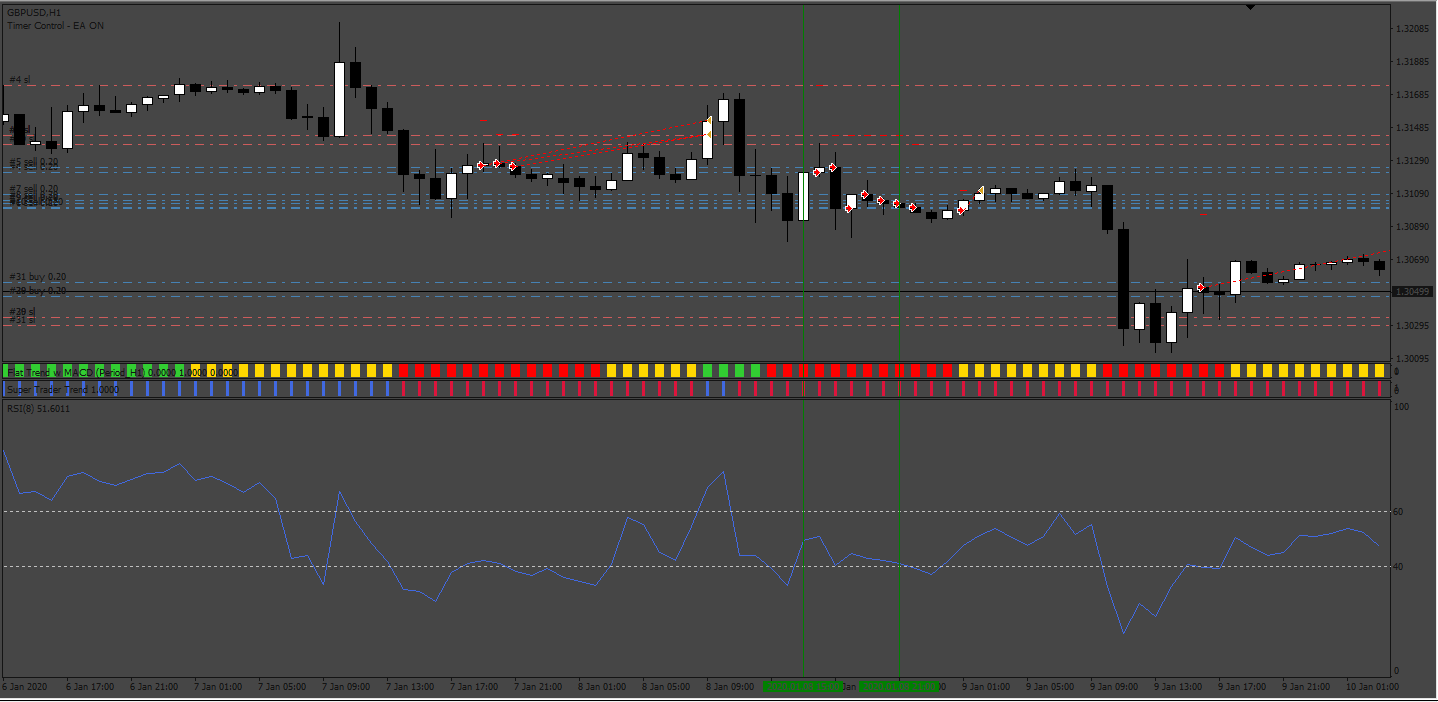Viewport: 1438px width, 702px height.
Task: Click the Super Trader Trend indicator label
Action: pos(63,389)
